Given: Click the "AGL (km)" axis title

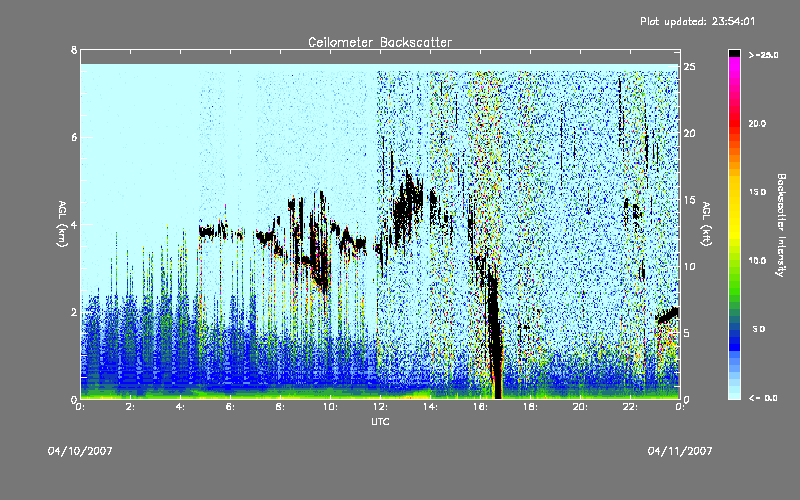Looking at the screenshot, I should point(62,224).
